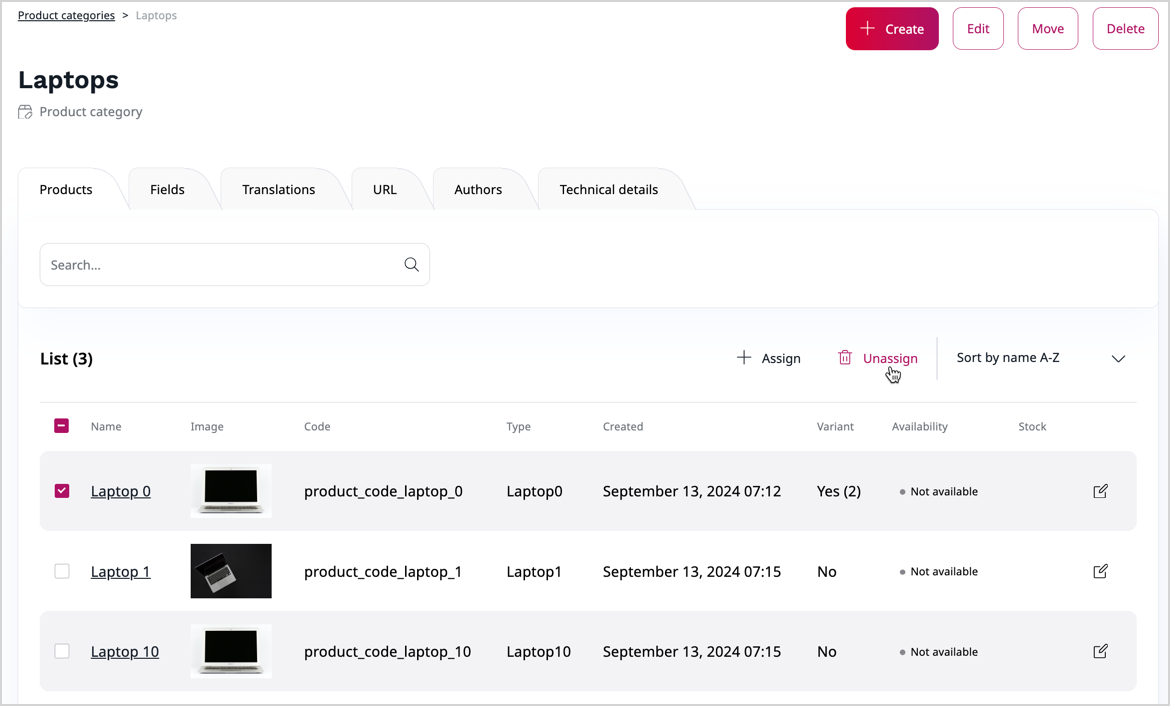This screenshot has width=1170, height=706.
Task: Click the Edit button
Action: click(977, 29)
